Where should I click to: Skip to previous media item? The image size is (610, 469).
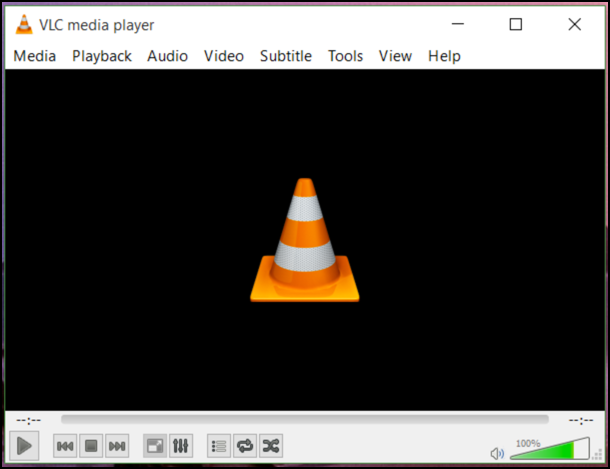click(x=65, y=446)
